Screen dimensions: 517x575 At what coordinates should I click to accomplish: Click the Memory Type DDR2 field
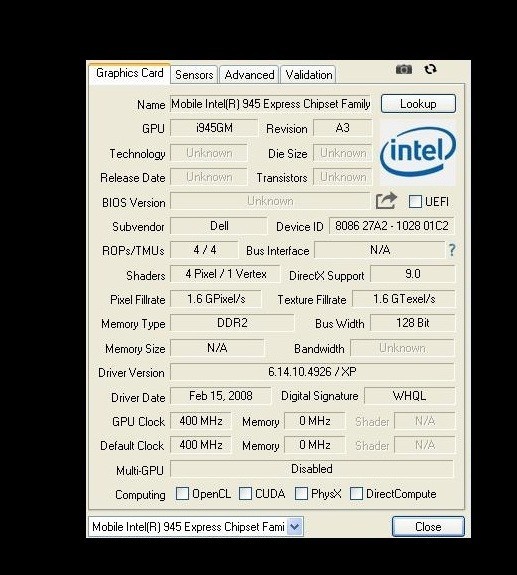tap(232, 323)
